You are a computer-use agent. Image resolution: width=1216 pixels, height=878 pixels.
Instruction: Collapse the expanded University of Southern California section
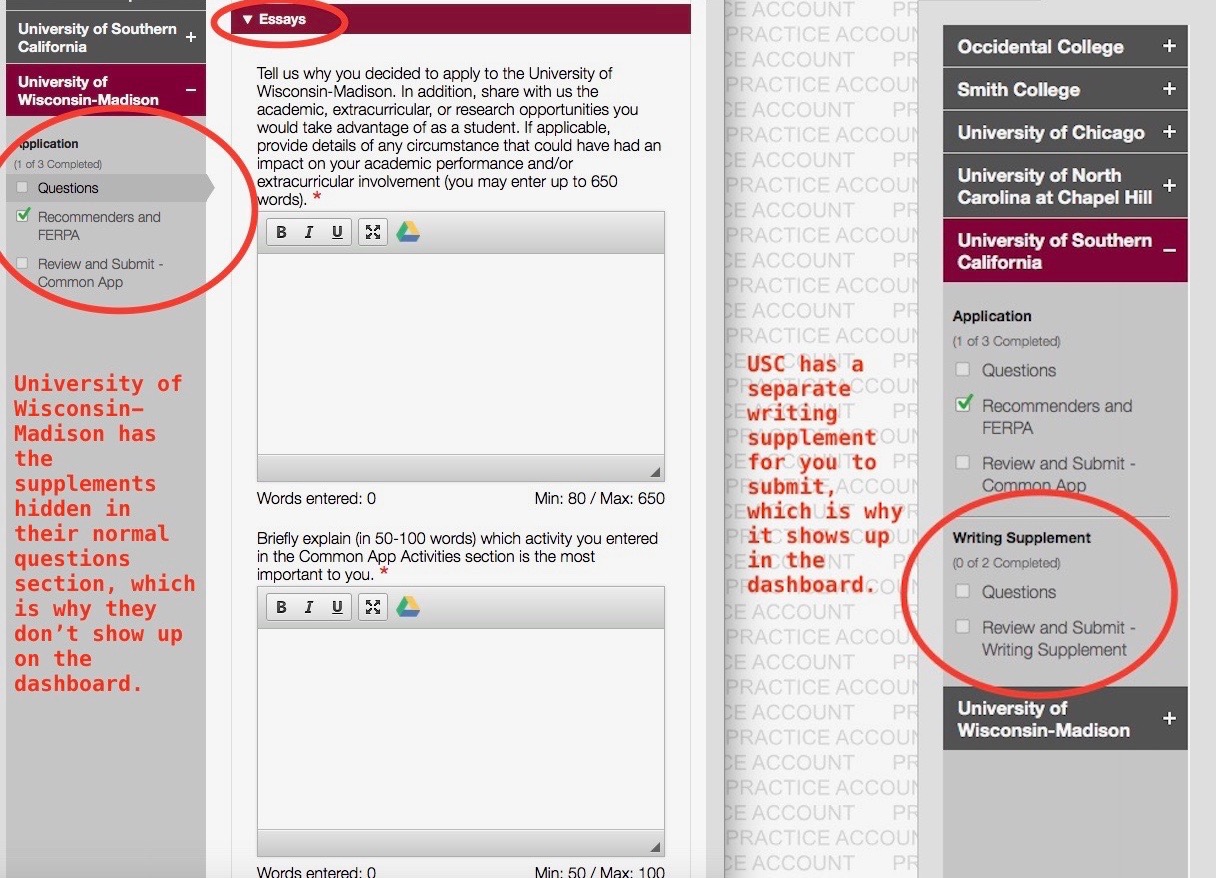tap(1065, 251)
